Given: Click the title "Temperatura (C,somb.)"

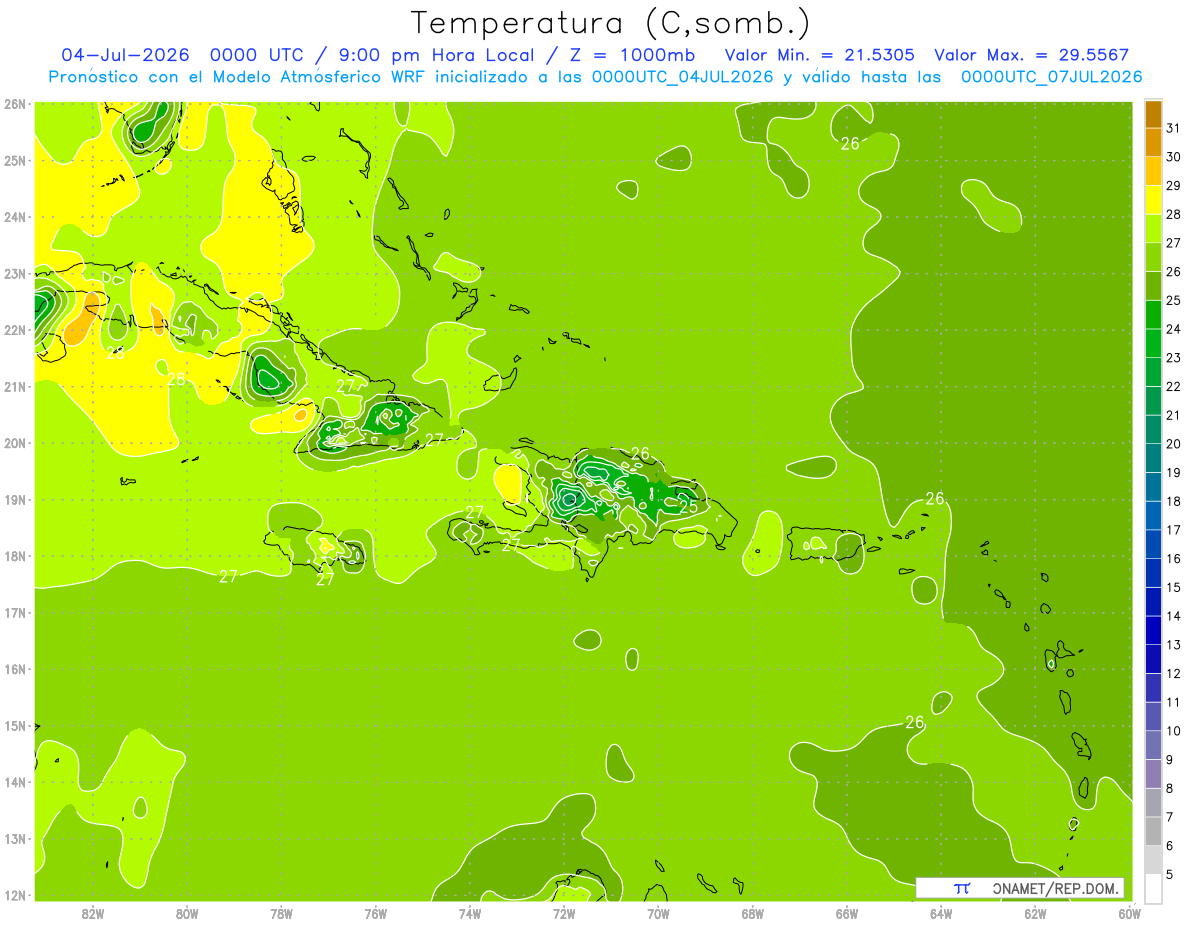Looking at the screenshot, I should click(x=611, y=21).
